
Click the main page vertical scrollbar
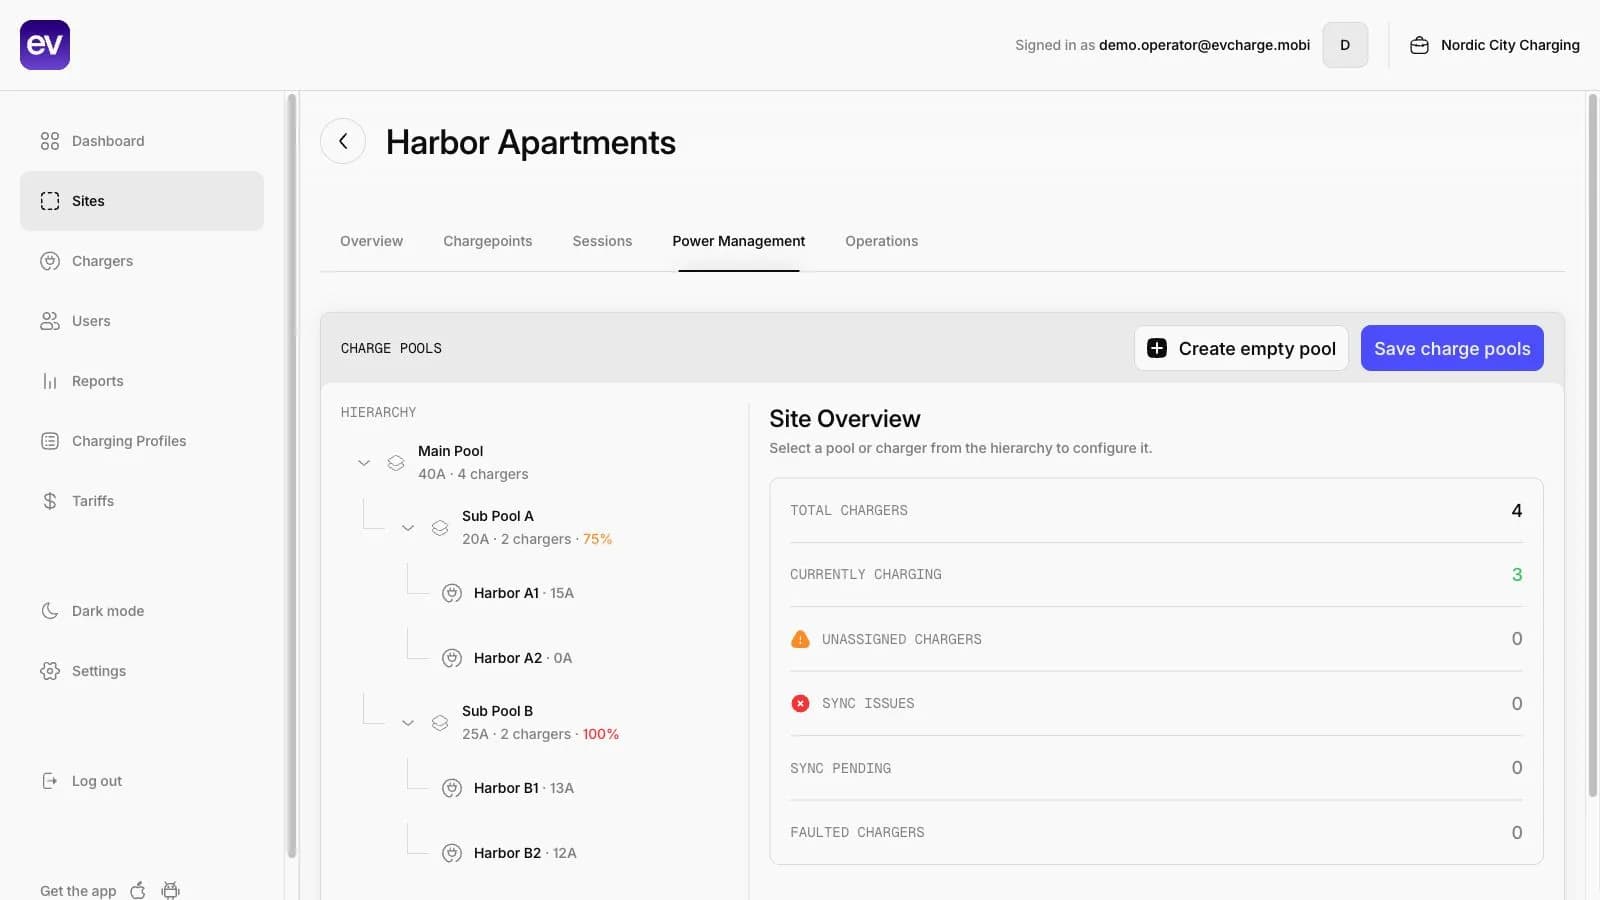(x=1593, y=446)
